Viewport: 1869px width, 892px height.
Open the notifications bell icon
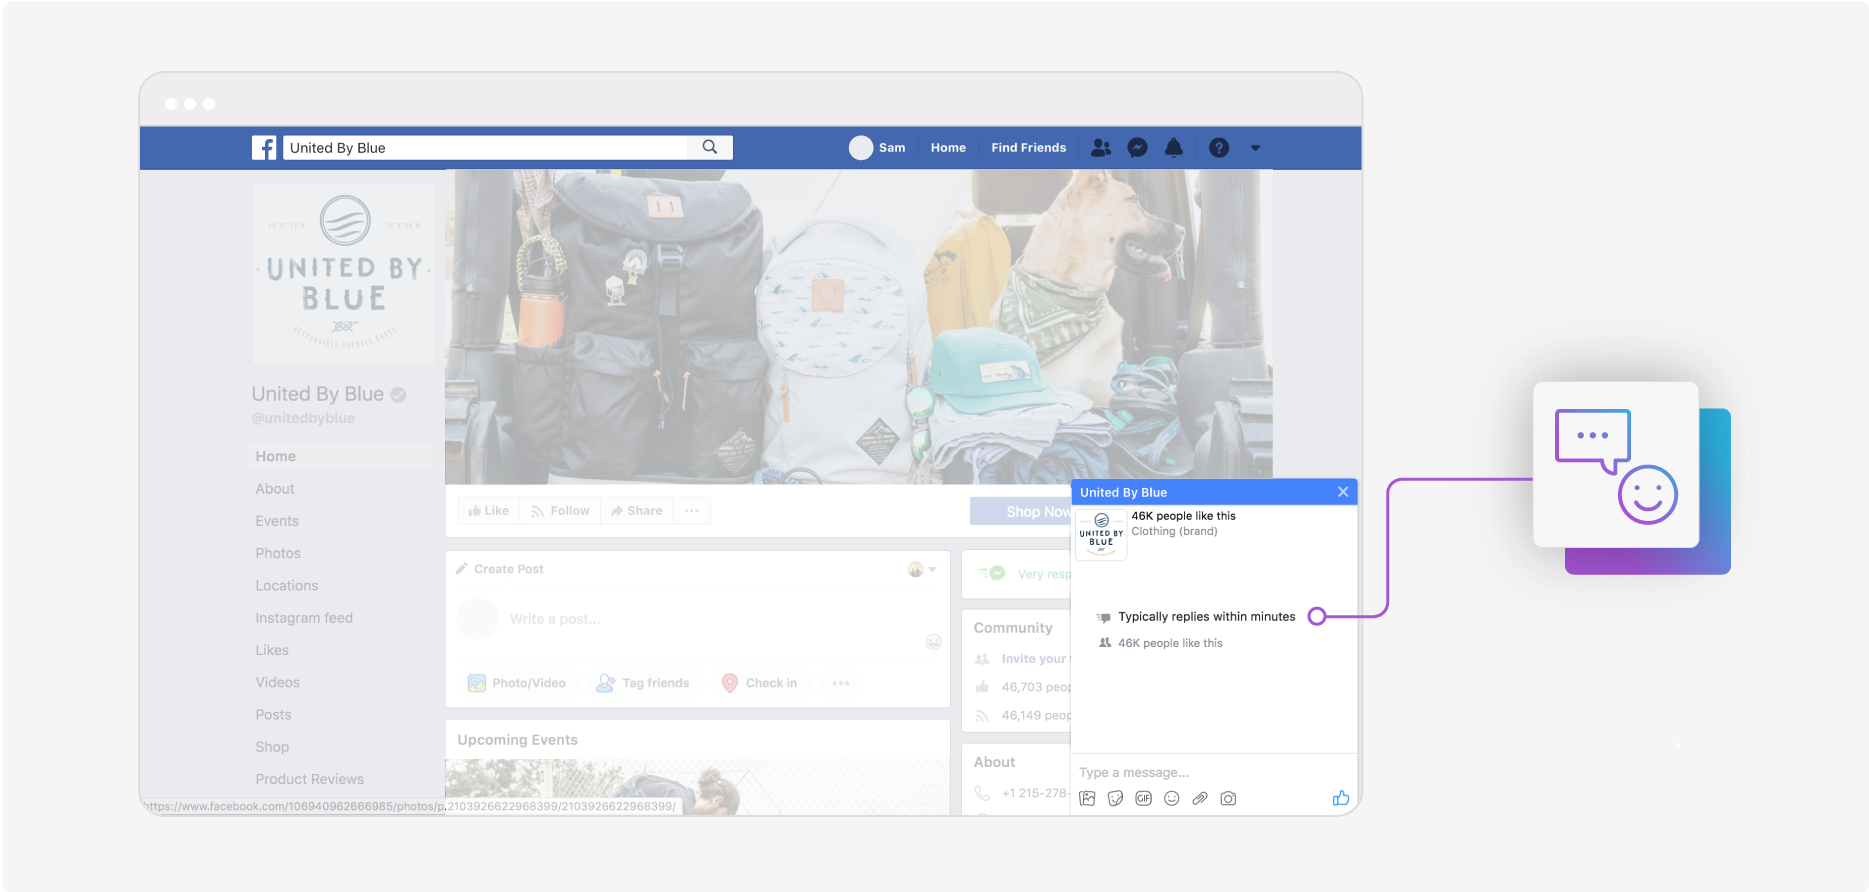[x=1174, y=148]
